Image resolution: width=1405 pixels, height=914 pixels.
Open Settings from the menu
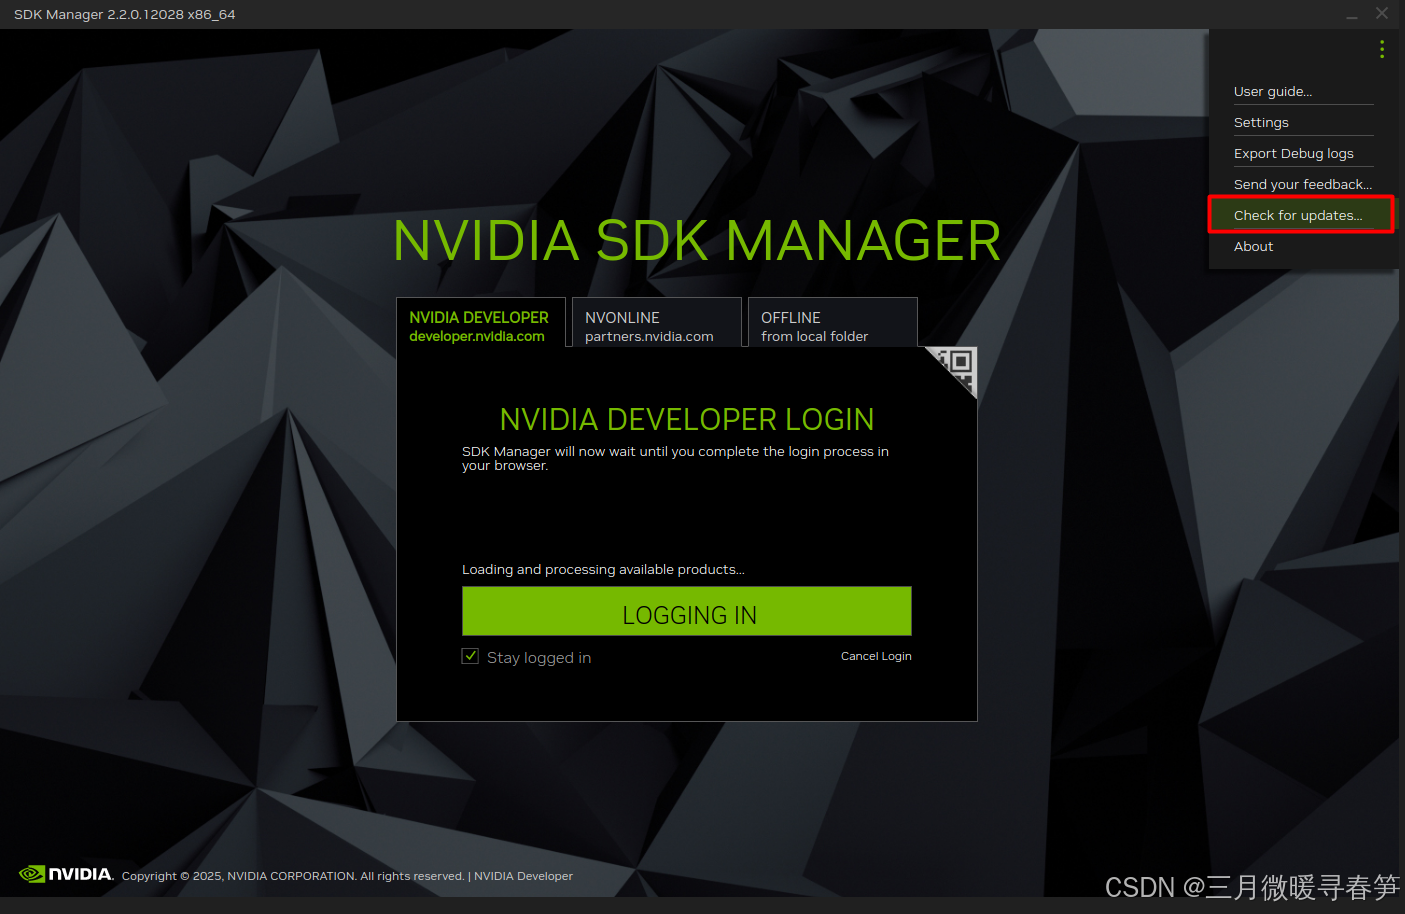pos(1261,122)
